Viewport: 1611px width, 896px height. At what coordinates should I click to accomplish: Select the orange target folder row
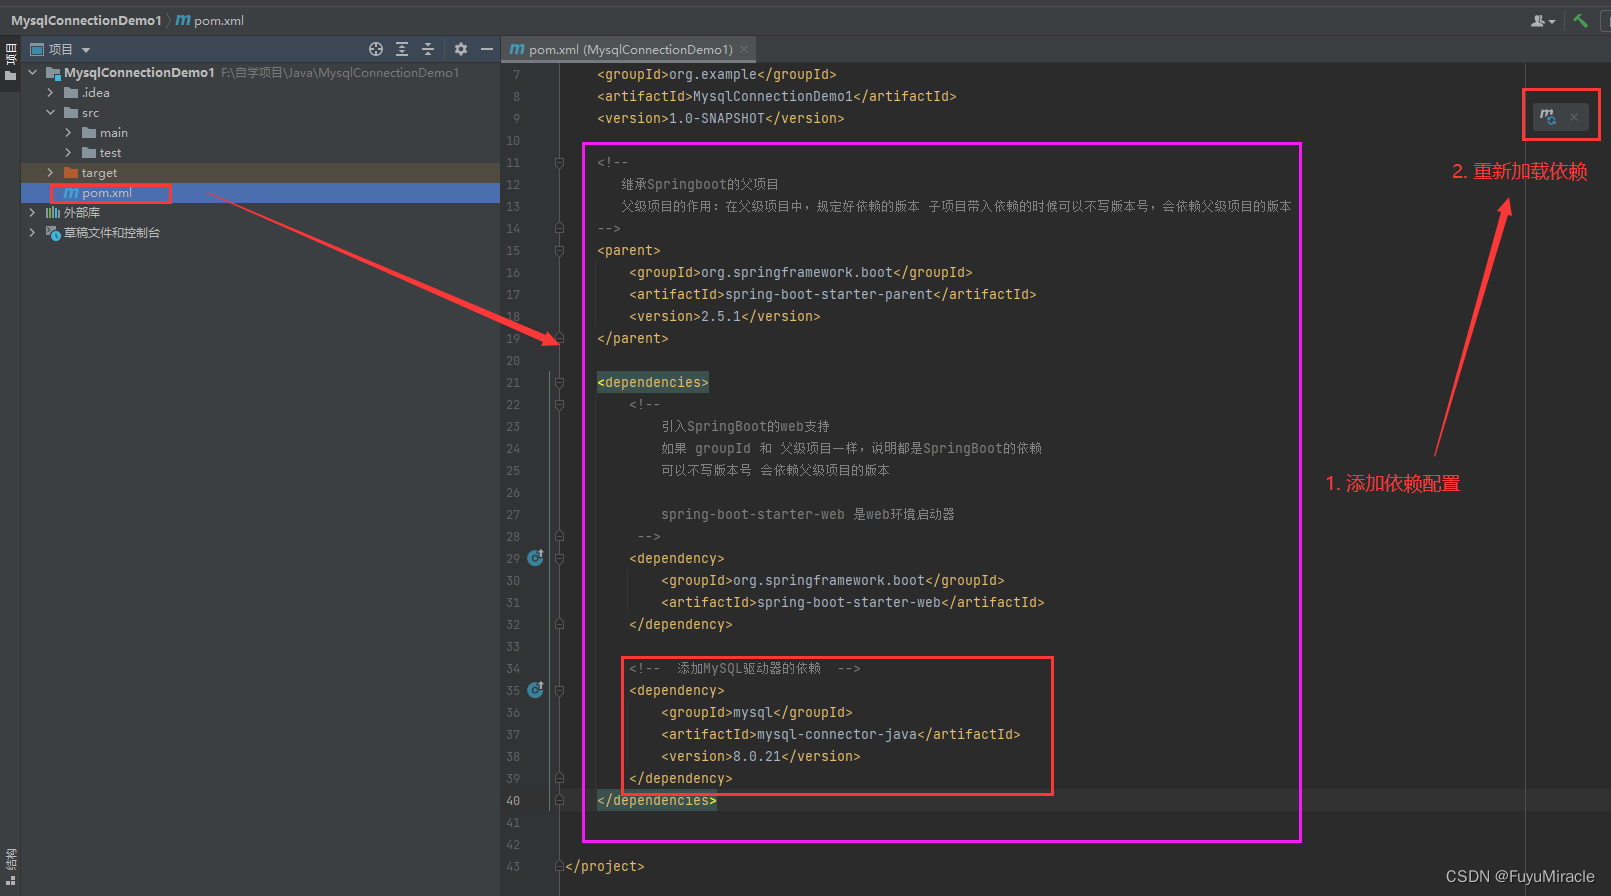pyautogui.click(x=260, y=172)
